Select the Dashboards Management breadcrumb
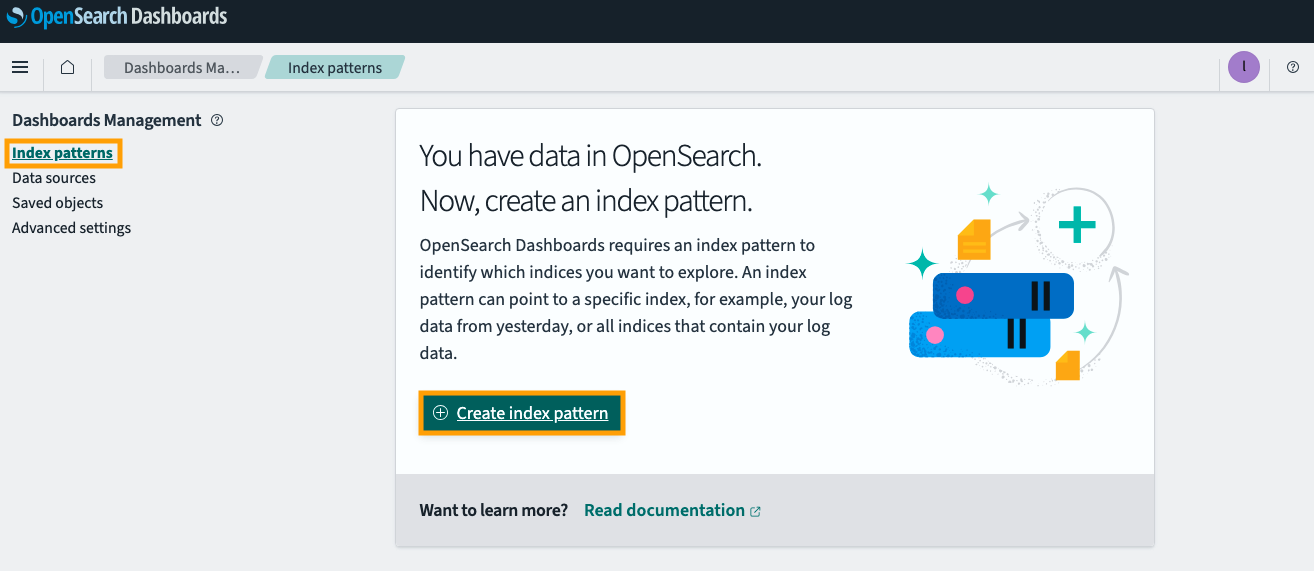Viewport: 1314px width, 571px height. click(182, 68)
